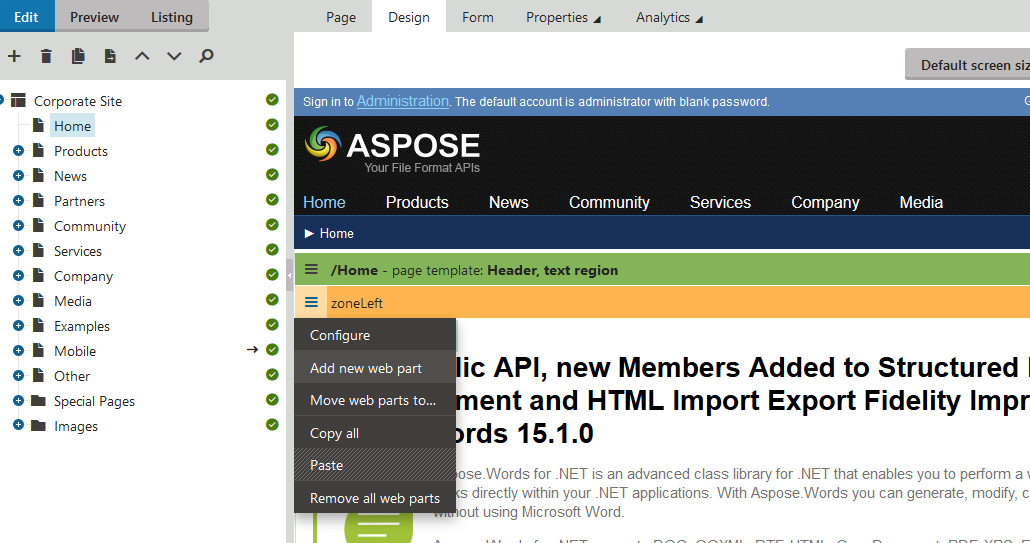Click the New document plus icon
The image size is (1030, 543).
(14, 56)
